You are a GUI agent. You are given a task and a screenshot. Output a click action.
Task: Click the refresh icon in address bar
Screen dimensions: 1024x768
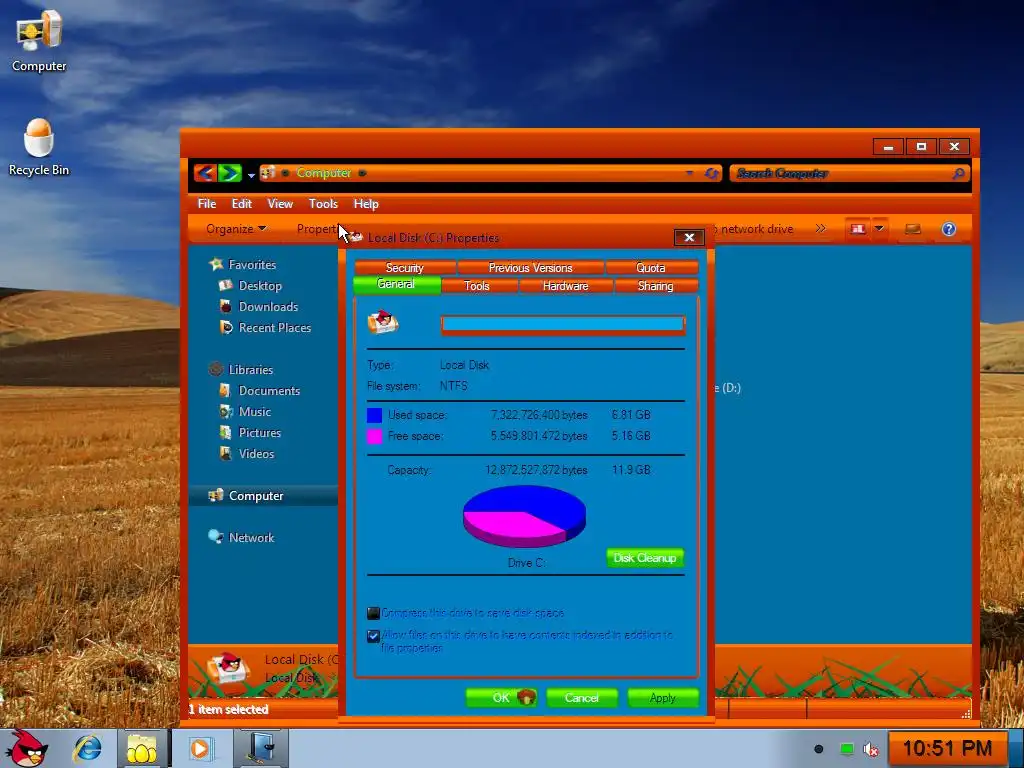click(x=712, y=173)
